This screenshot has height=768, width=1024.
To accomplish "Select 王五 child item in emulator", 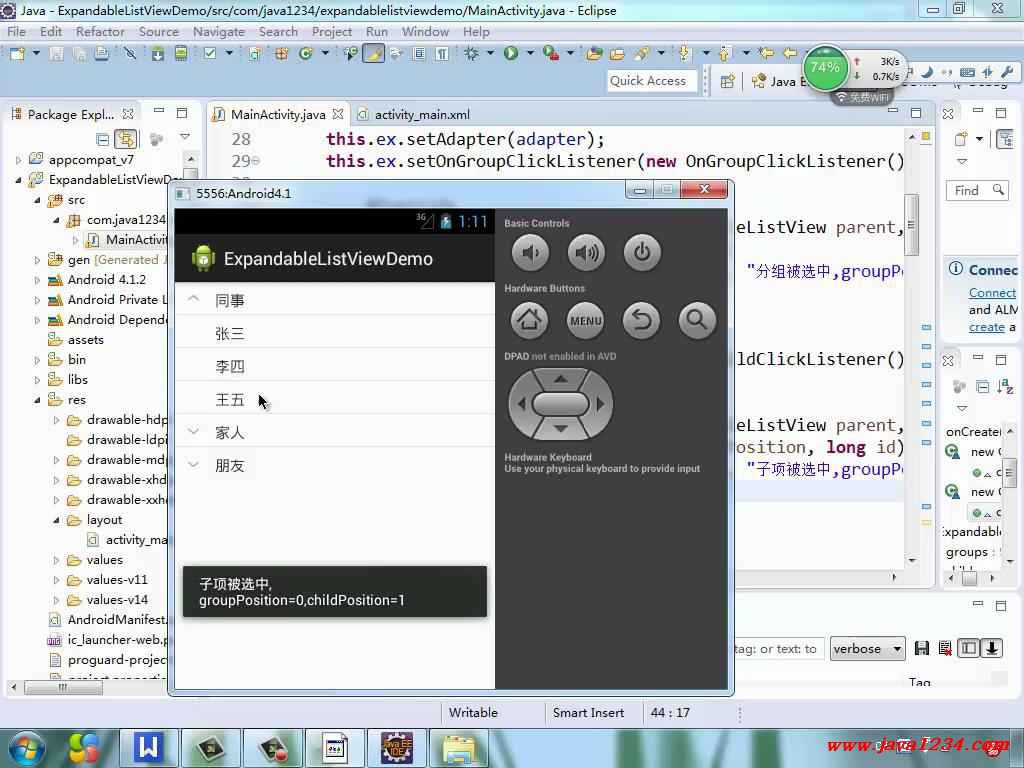I will 334,400.
